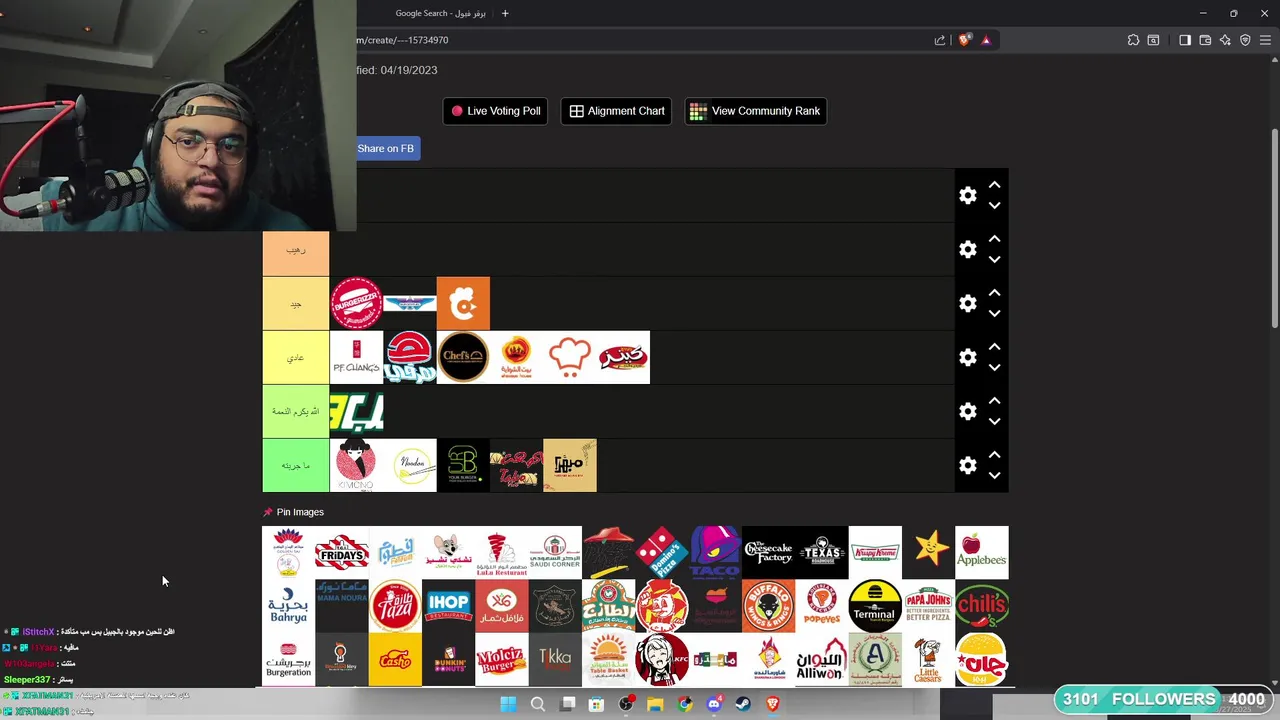Select the Cheesecake Factory logo
This screenshot has height=720, width=1280.
coord(768,552)
